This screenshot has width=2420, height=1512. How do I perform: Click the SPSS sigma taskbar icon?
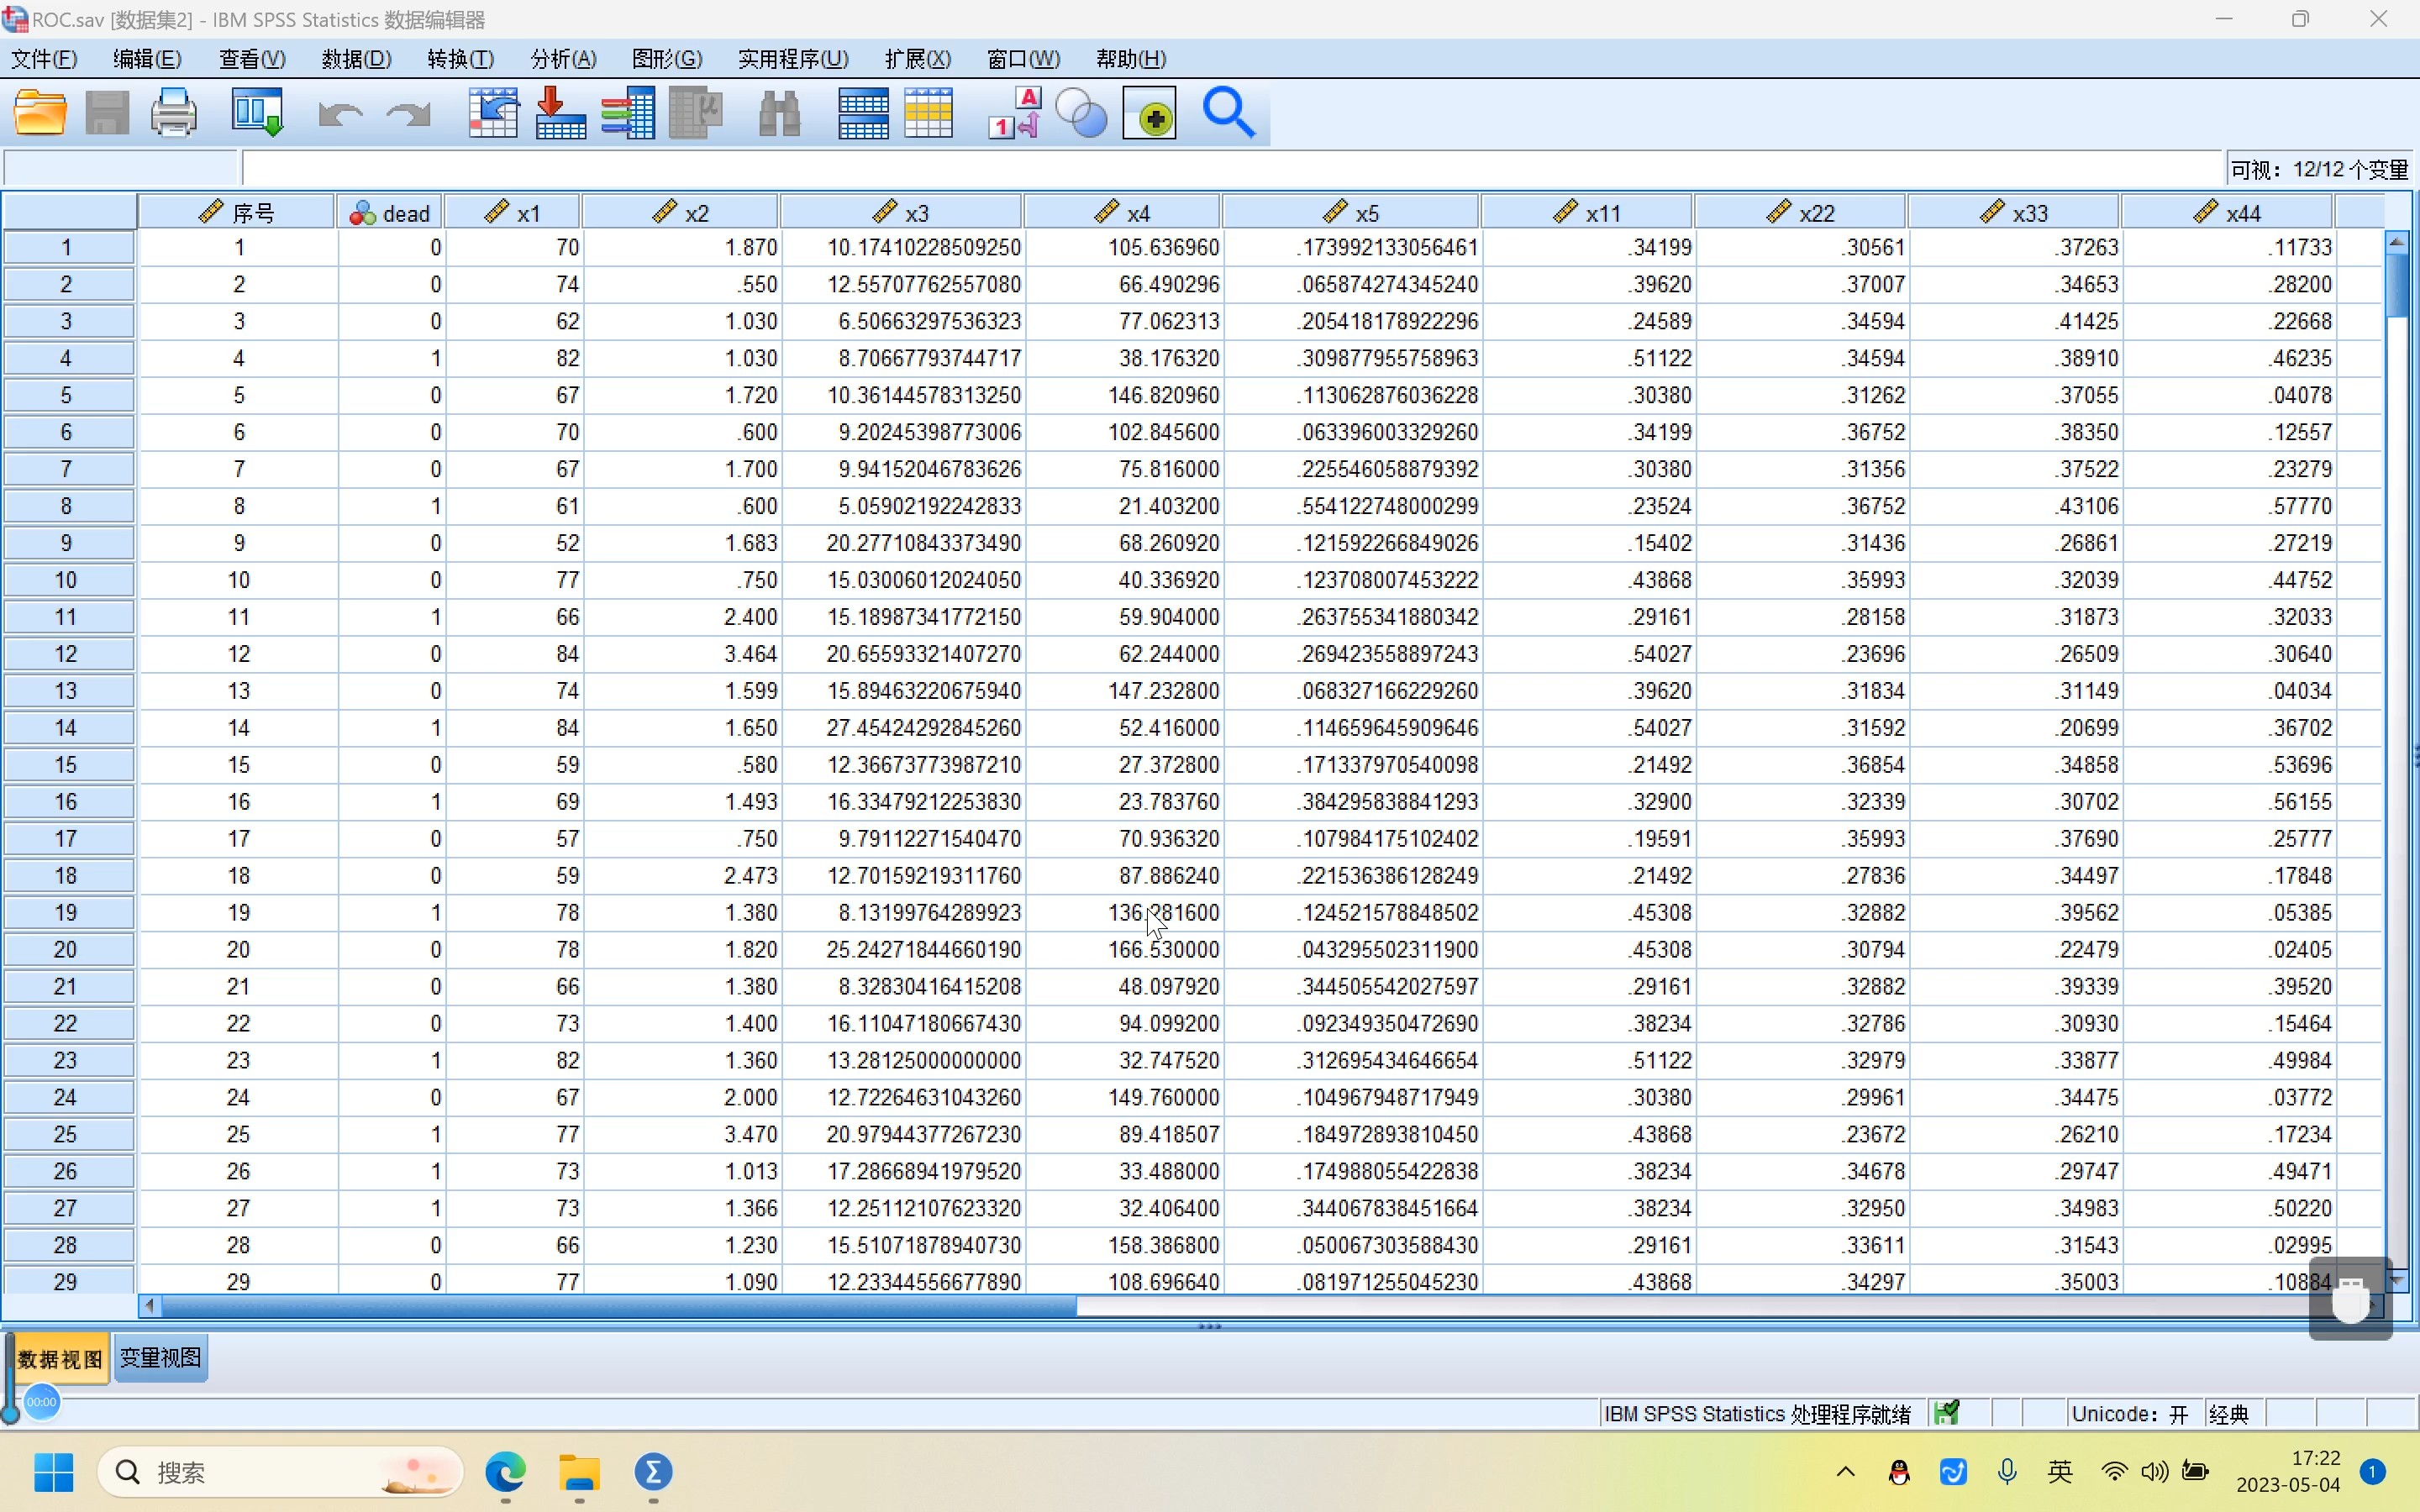[653, 1472]
